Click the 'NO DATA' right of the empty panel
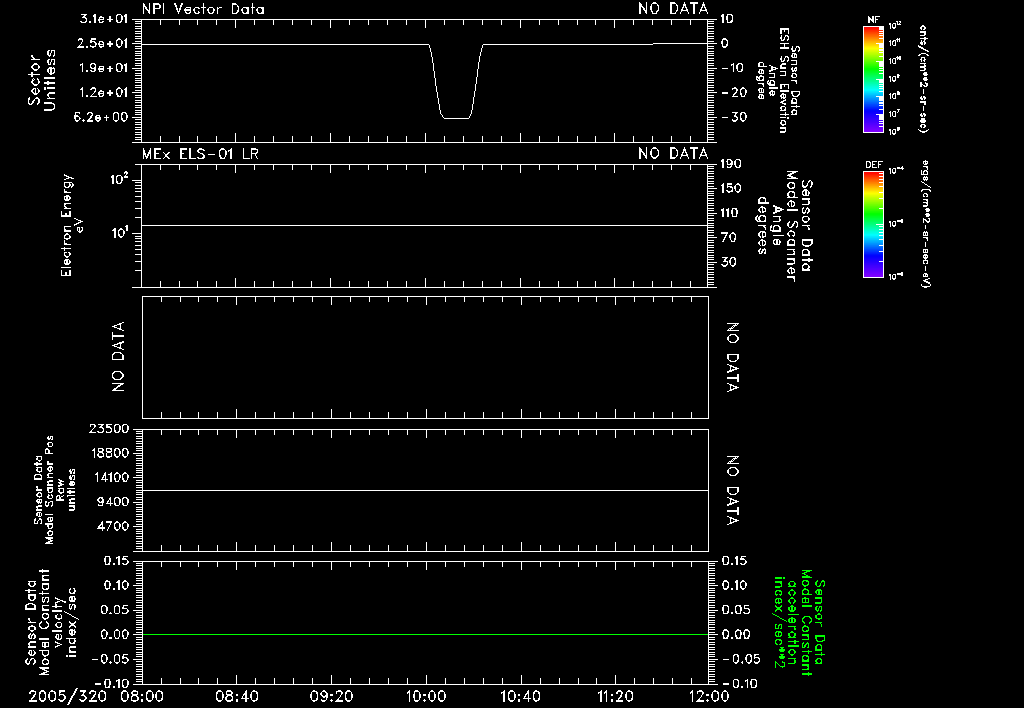Viewport: 1024px width, 708px height. (733, 357)
